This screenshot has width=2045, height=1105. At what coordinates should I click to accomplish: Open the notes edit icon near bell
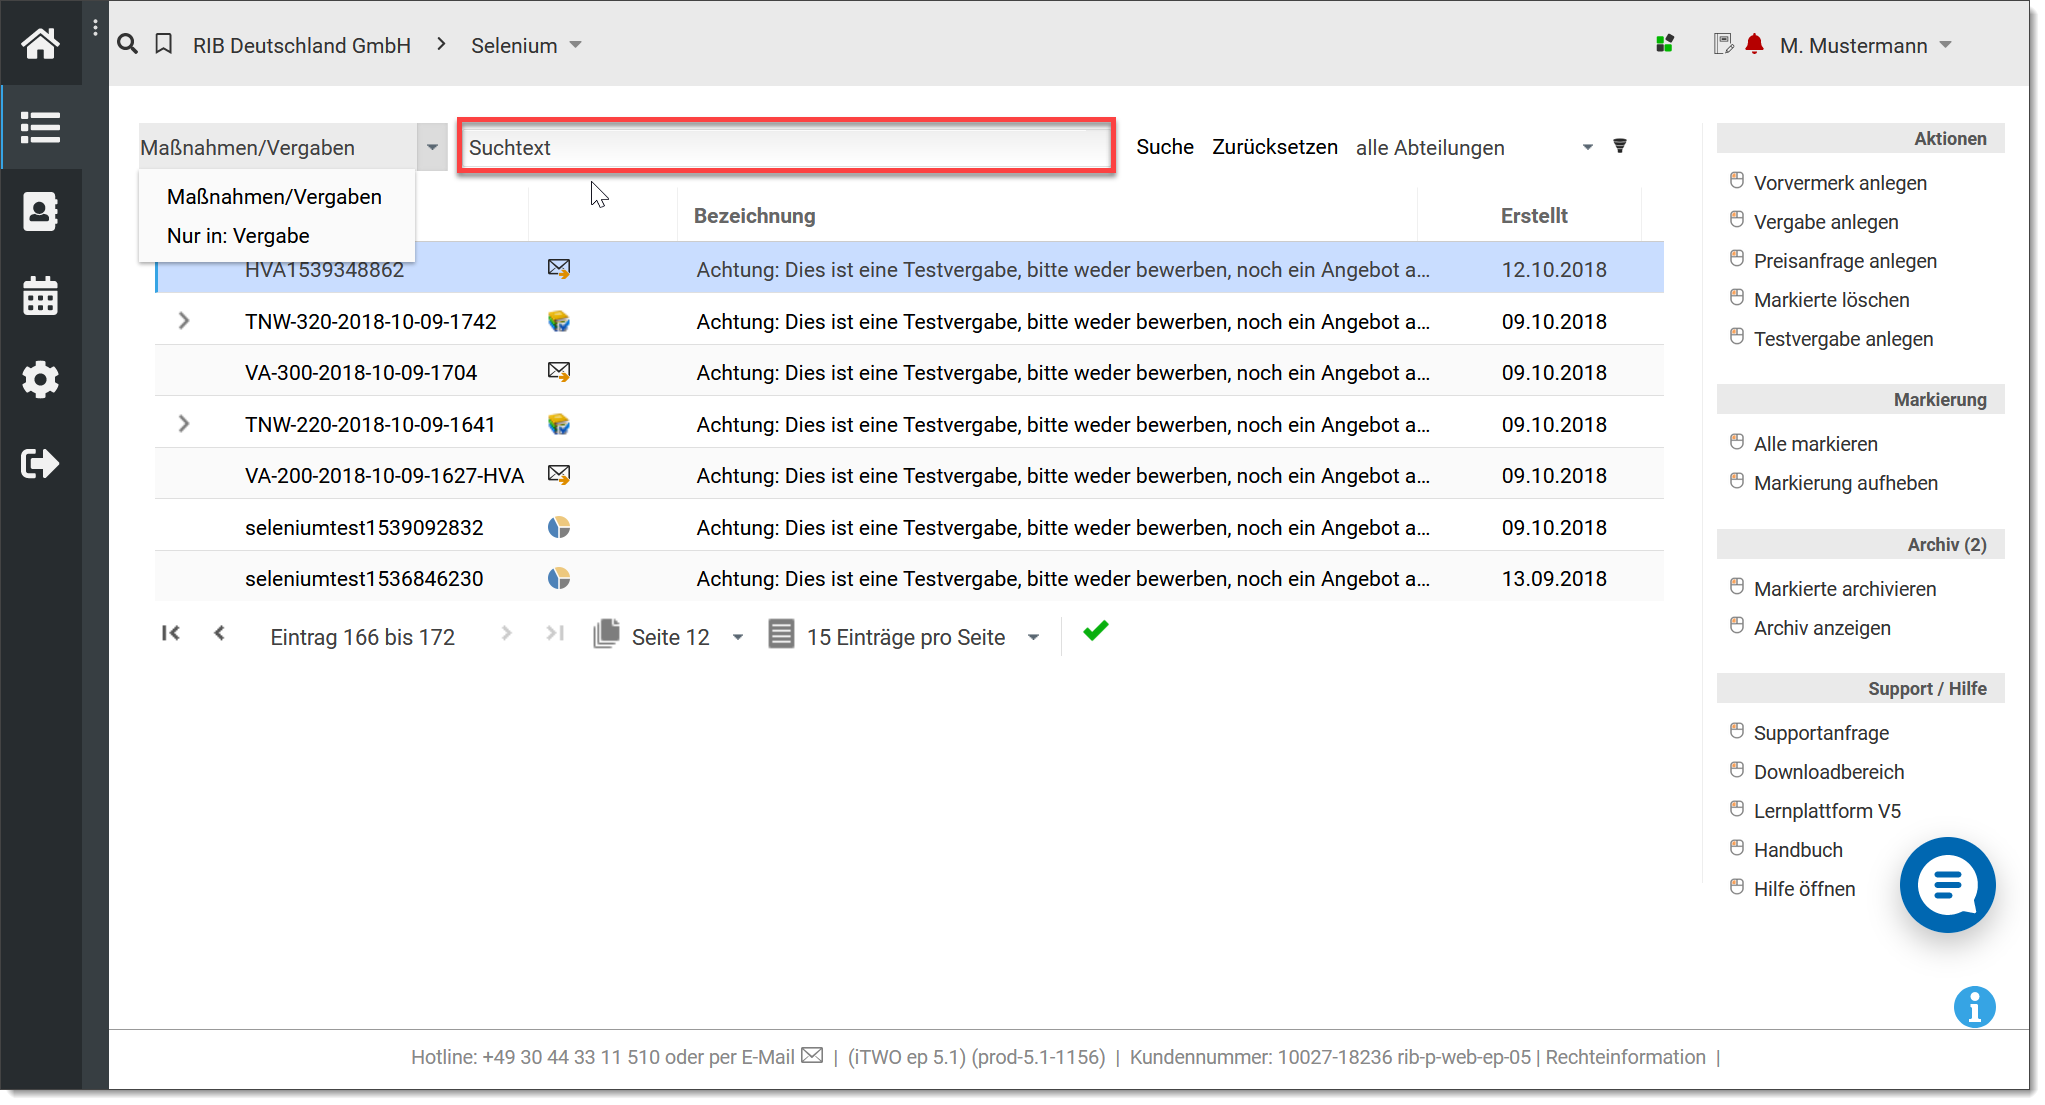pyautogui.click(x=1723, y=44)
